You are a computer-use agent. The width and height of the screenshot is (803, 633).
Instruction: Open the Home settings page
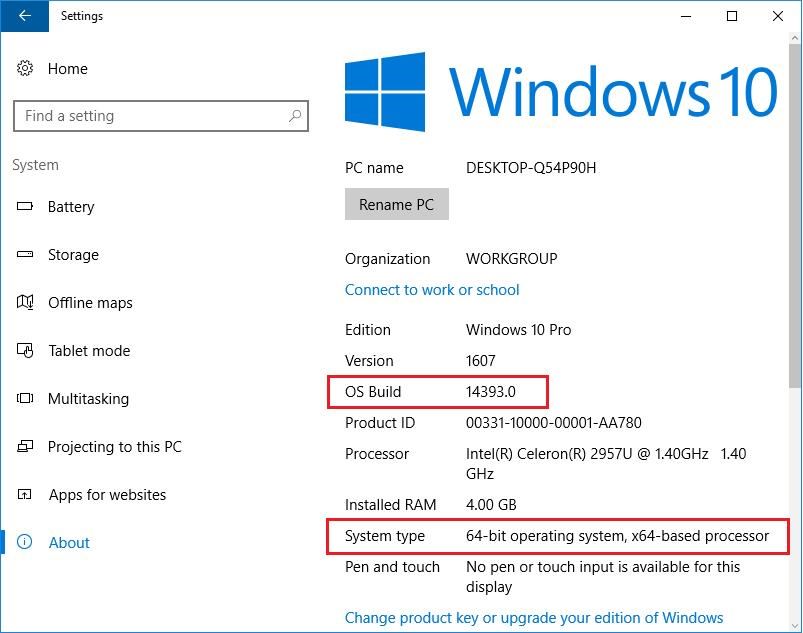pos(68,69)
